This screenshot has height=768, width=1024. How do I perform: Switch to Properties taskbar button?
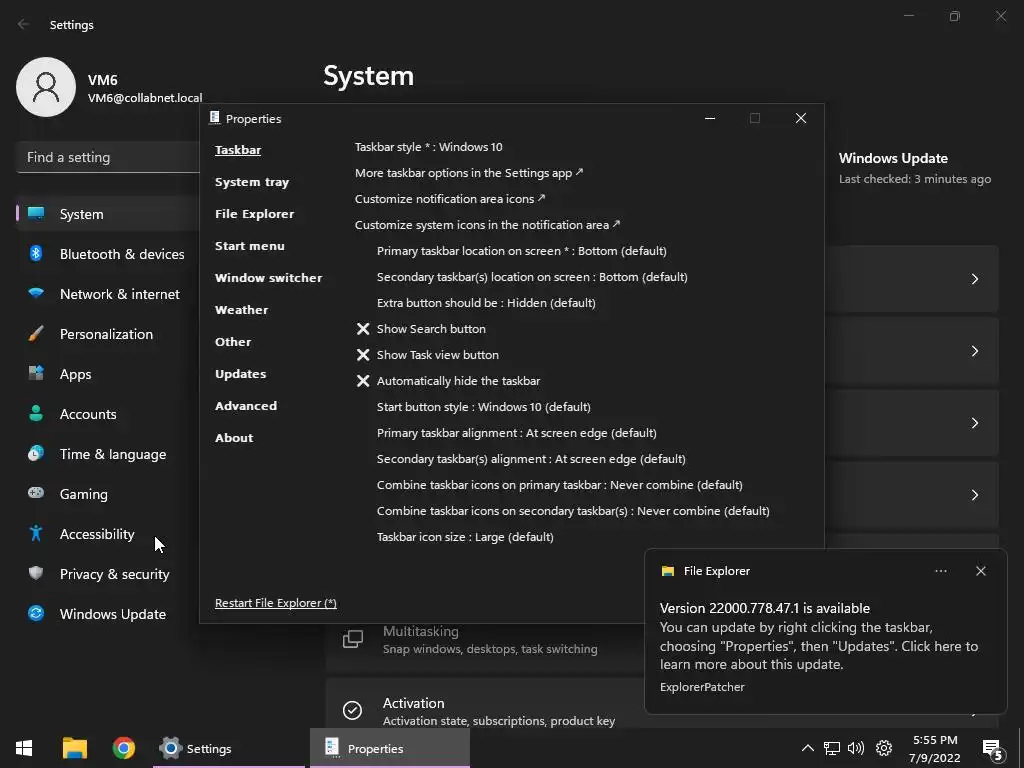[x=390, y=748]
